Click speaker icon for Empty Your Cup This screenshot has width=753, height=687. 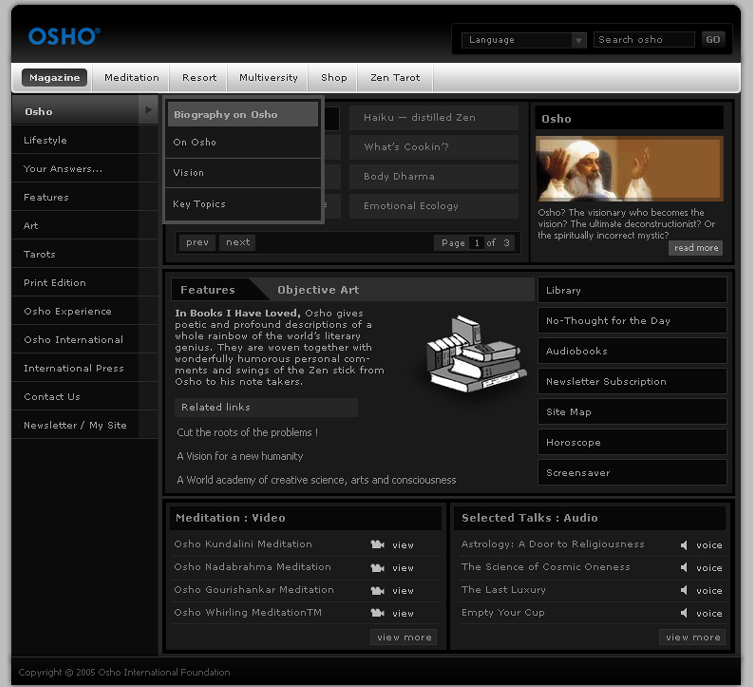(684, 613)
